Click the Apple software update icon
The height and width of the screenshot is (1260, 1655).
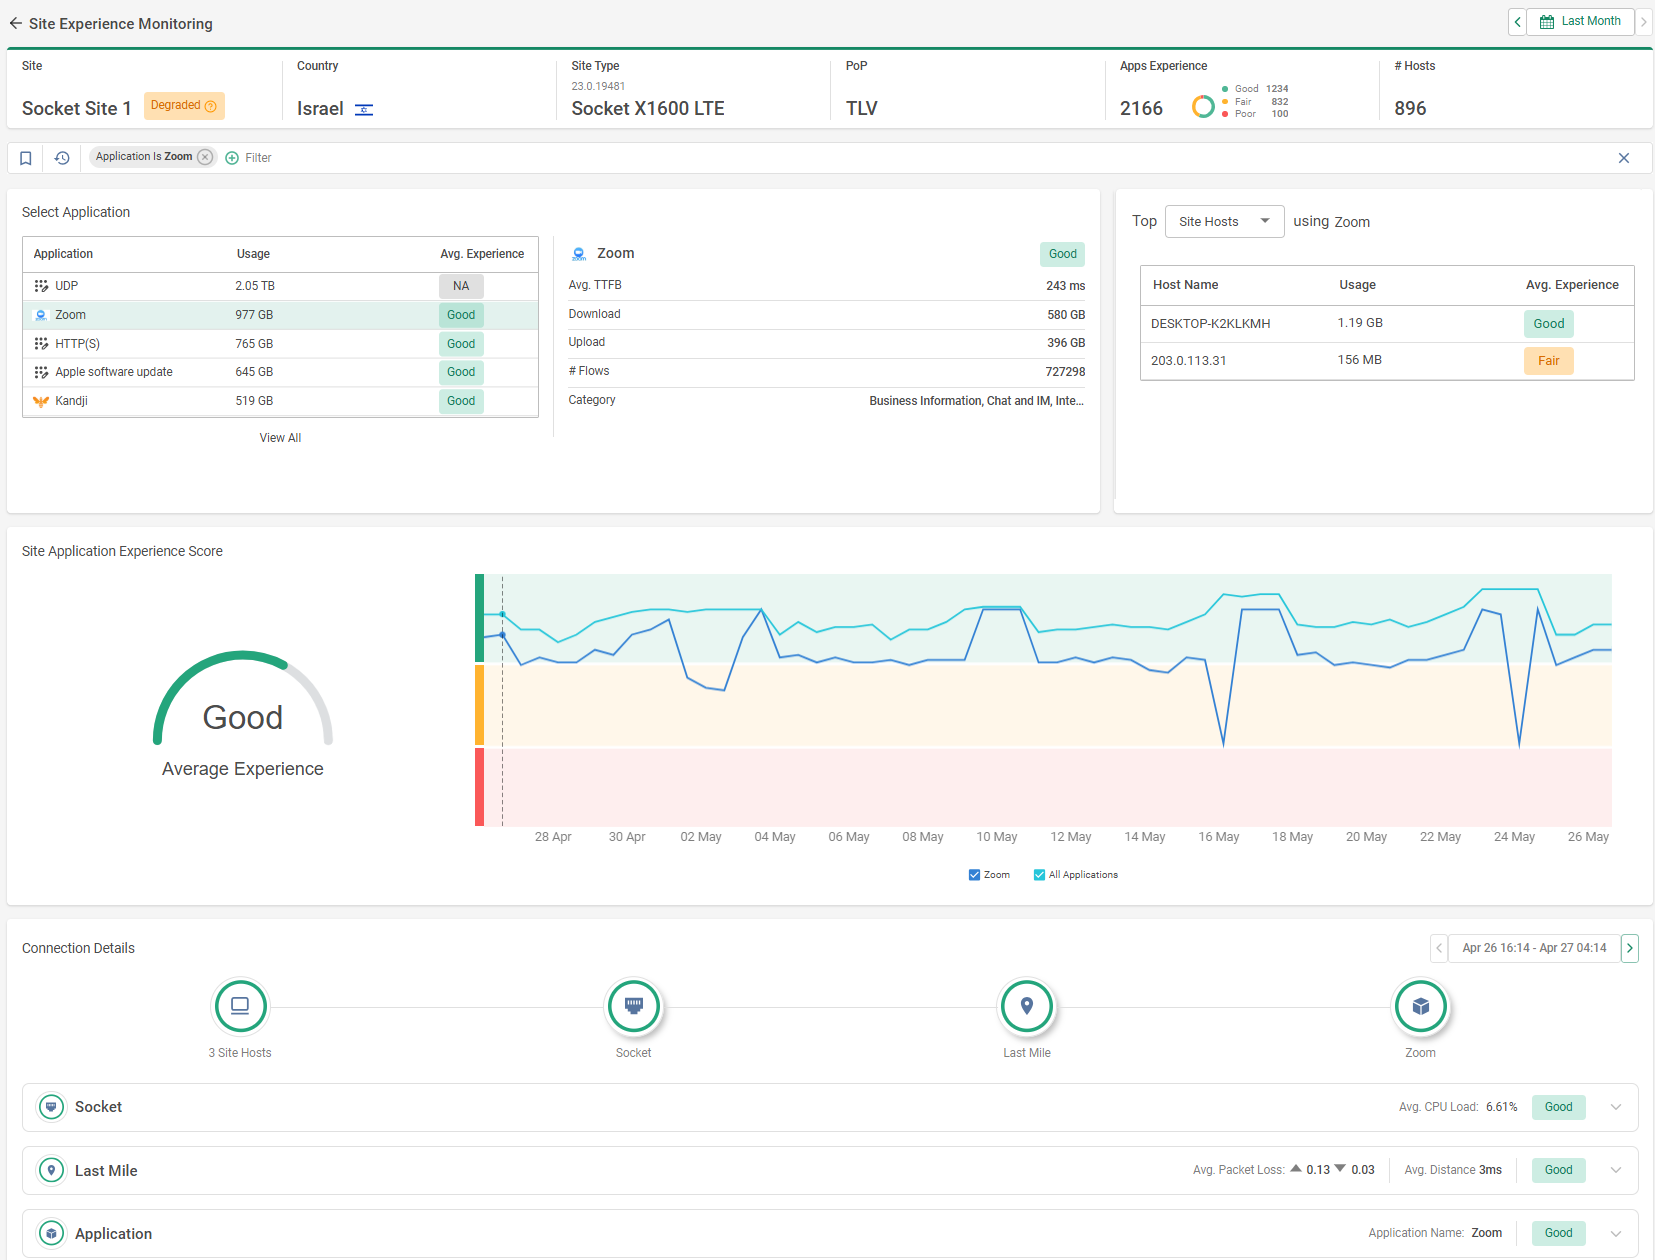41,372
